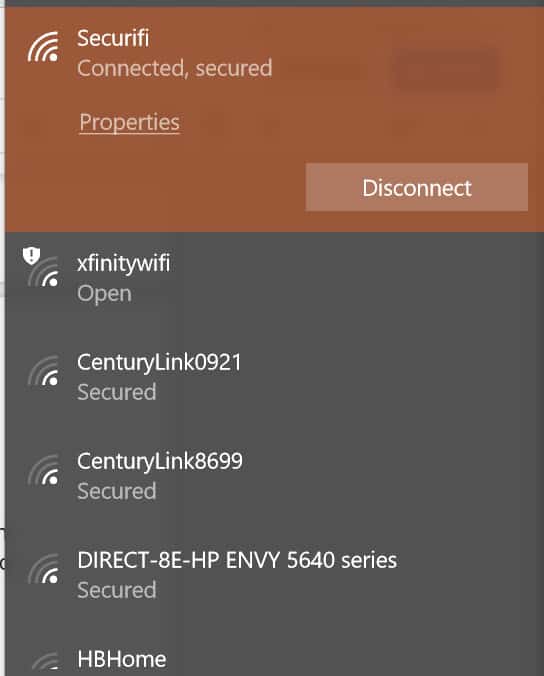Click the CenturyLink8699 Wi-Fi signal icon
The image size is (544, 676).
[x=44, y=470]
